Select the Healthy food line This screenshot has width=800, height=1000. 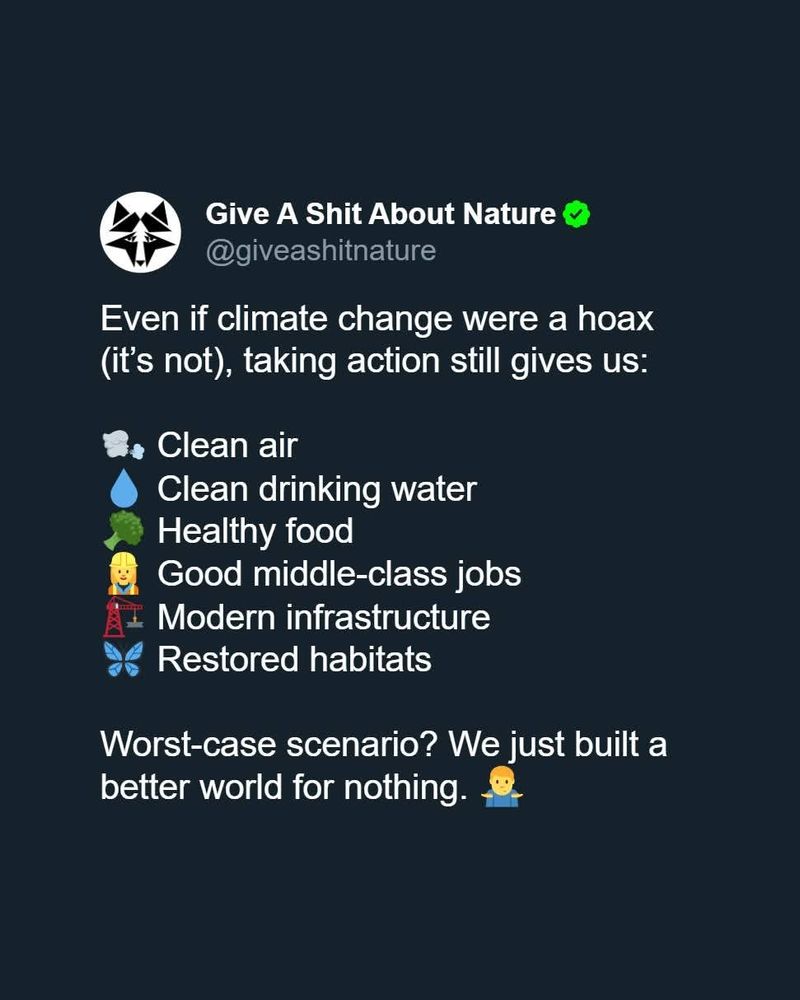255,531
